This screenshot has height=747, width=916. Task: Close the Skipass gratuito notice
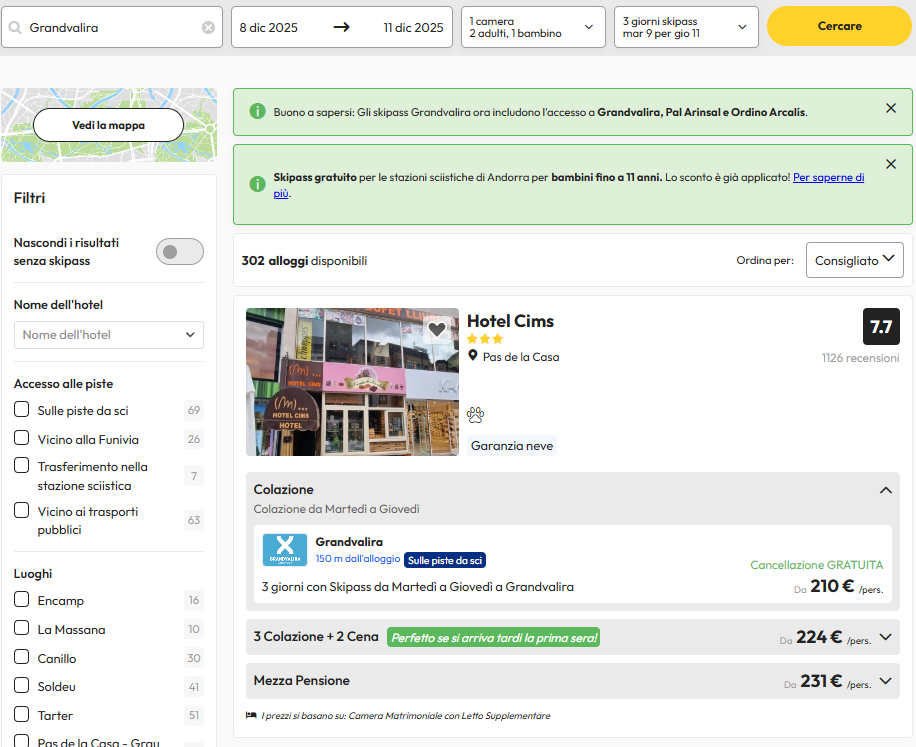890,164
